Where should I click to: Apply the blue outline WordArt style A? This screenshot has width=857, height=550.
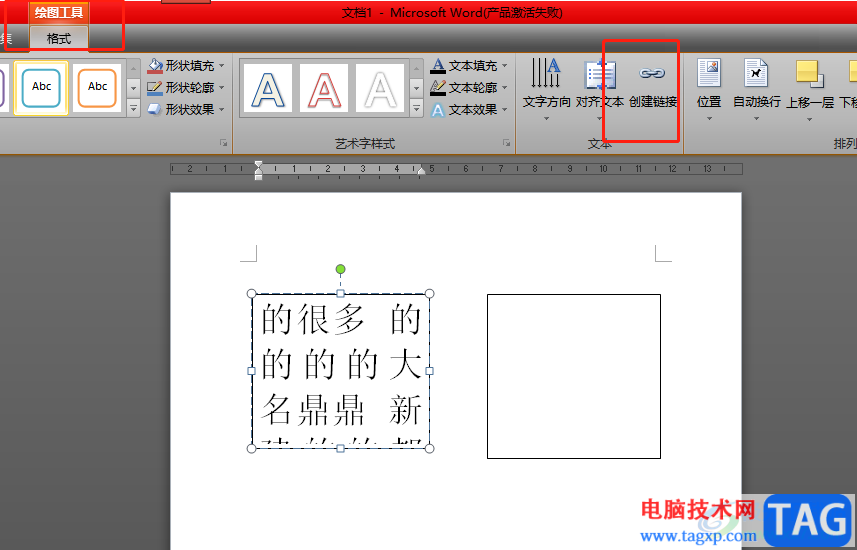pyautogui.click(x=268, y=88)
